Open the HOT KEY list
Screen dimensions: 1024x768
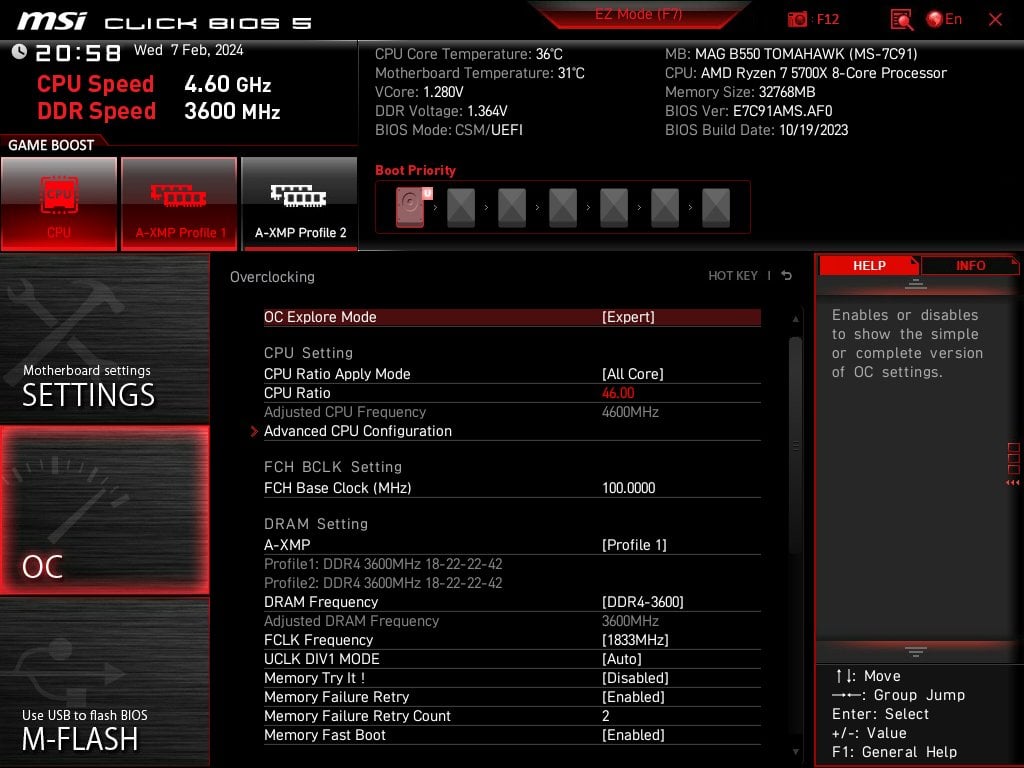point(733,276)
